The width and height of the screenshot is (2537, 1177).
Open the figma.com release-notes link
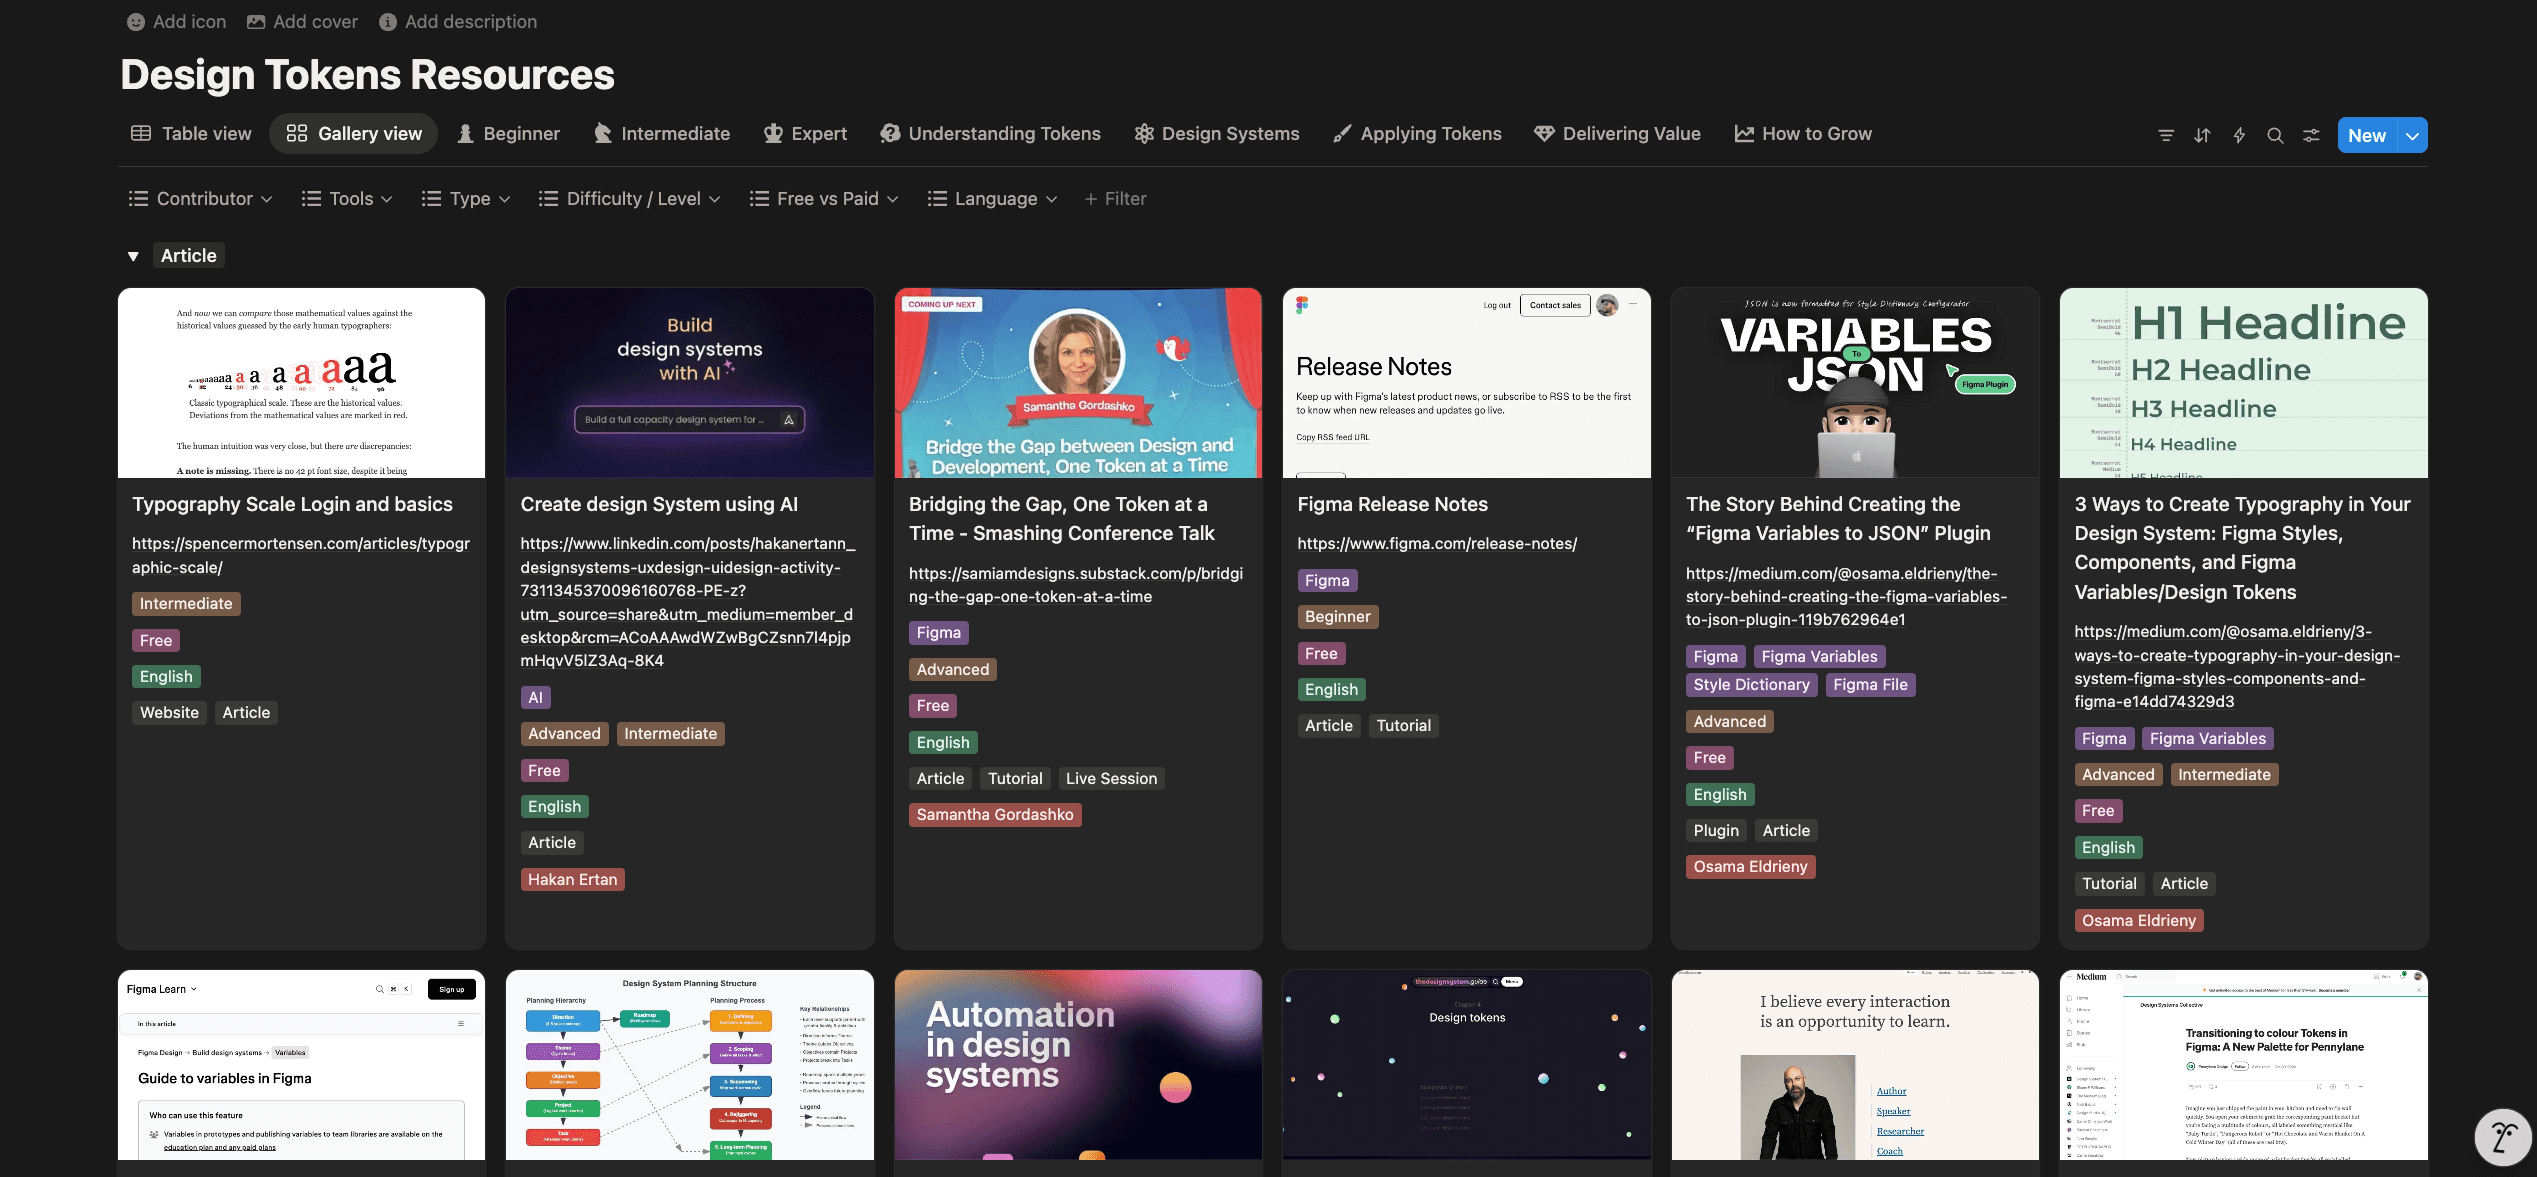point(1436,544)
